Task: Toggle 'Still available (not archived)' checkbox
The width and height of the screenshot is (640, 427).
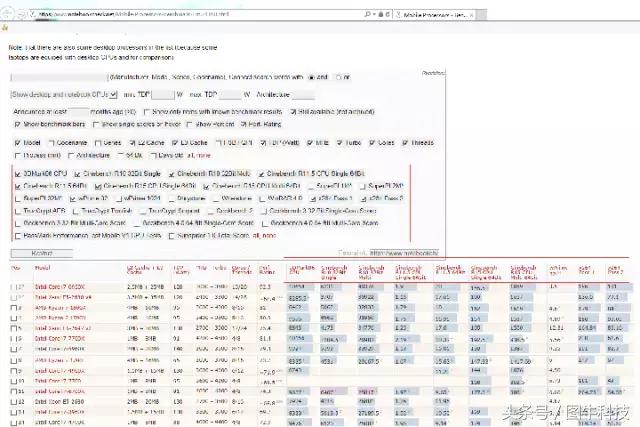Action: pyautogui.click(x=293, y=112)
